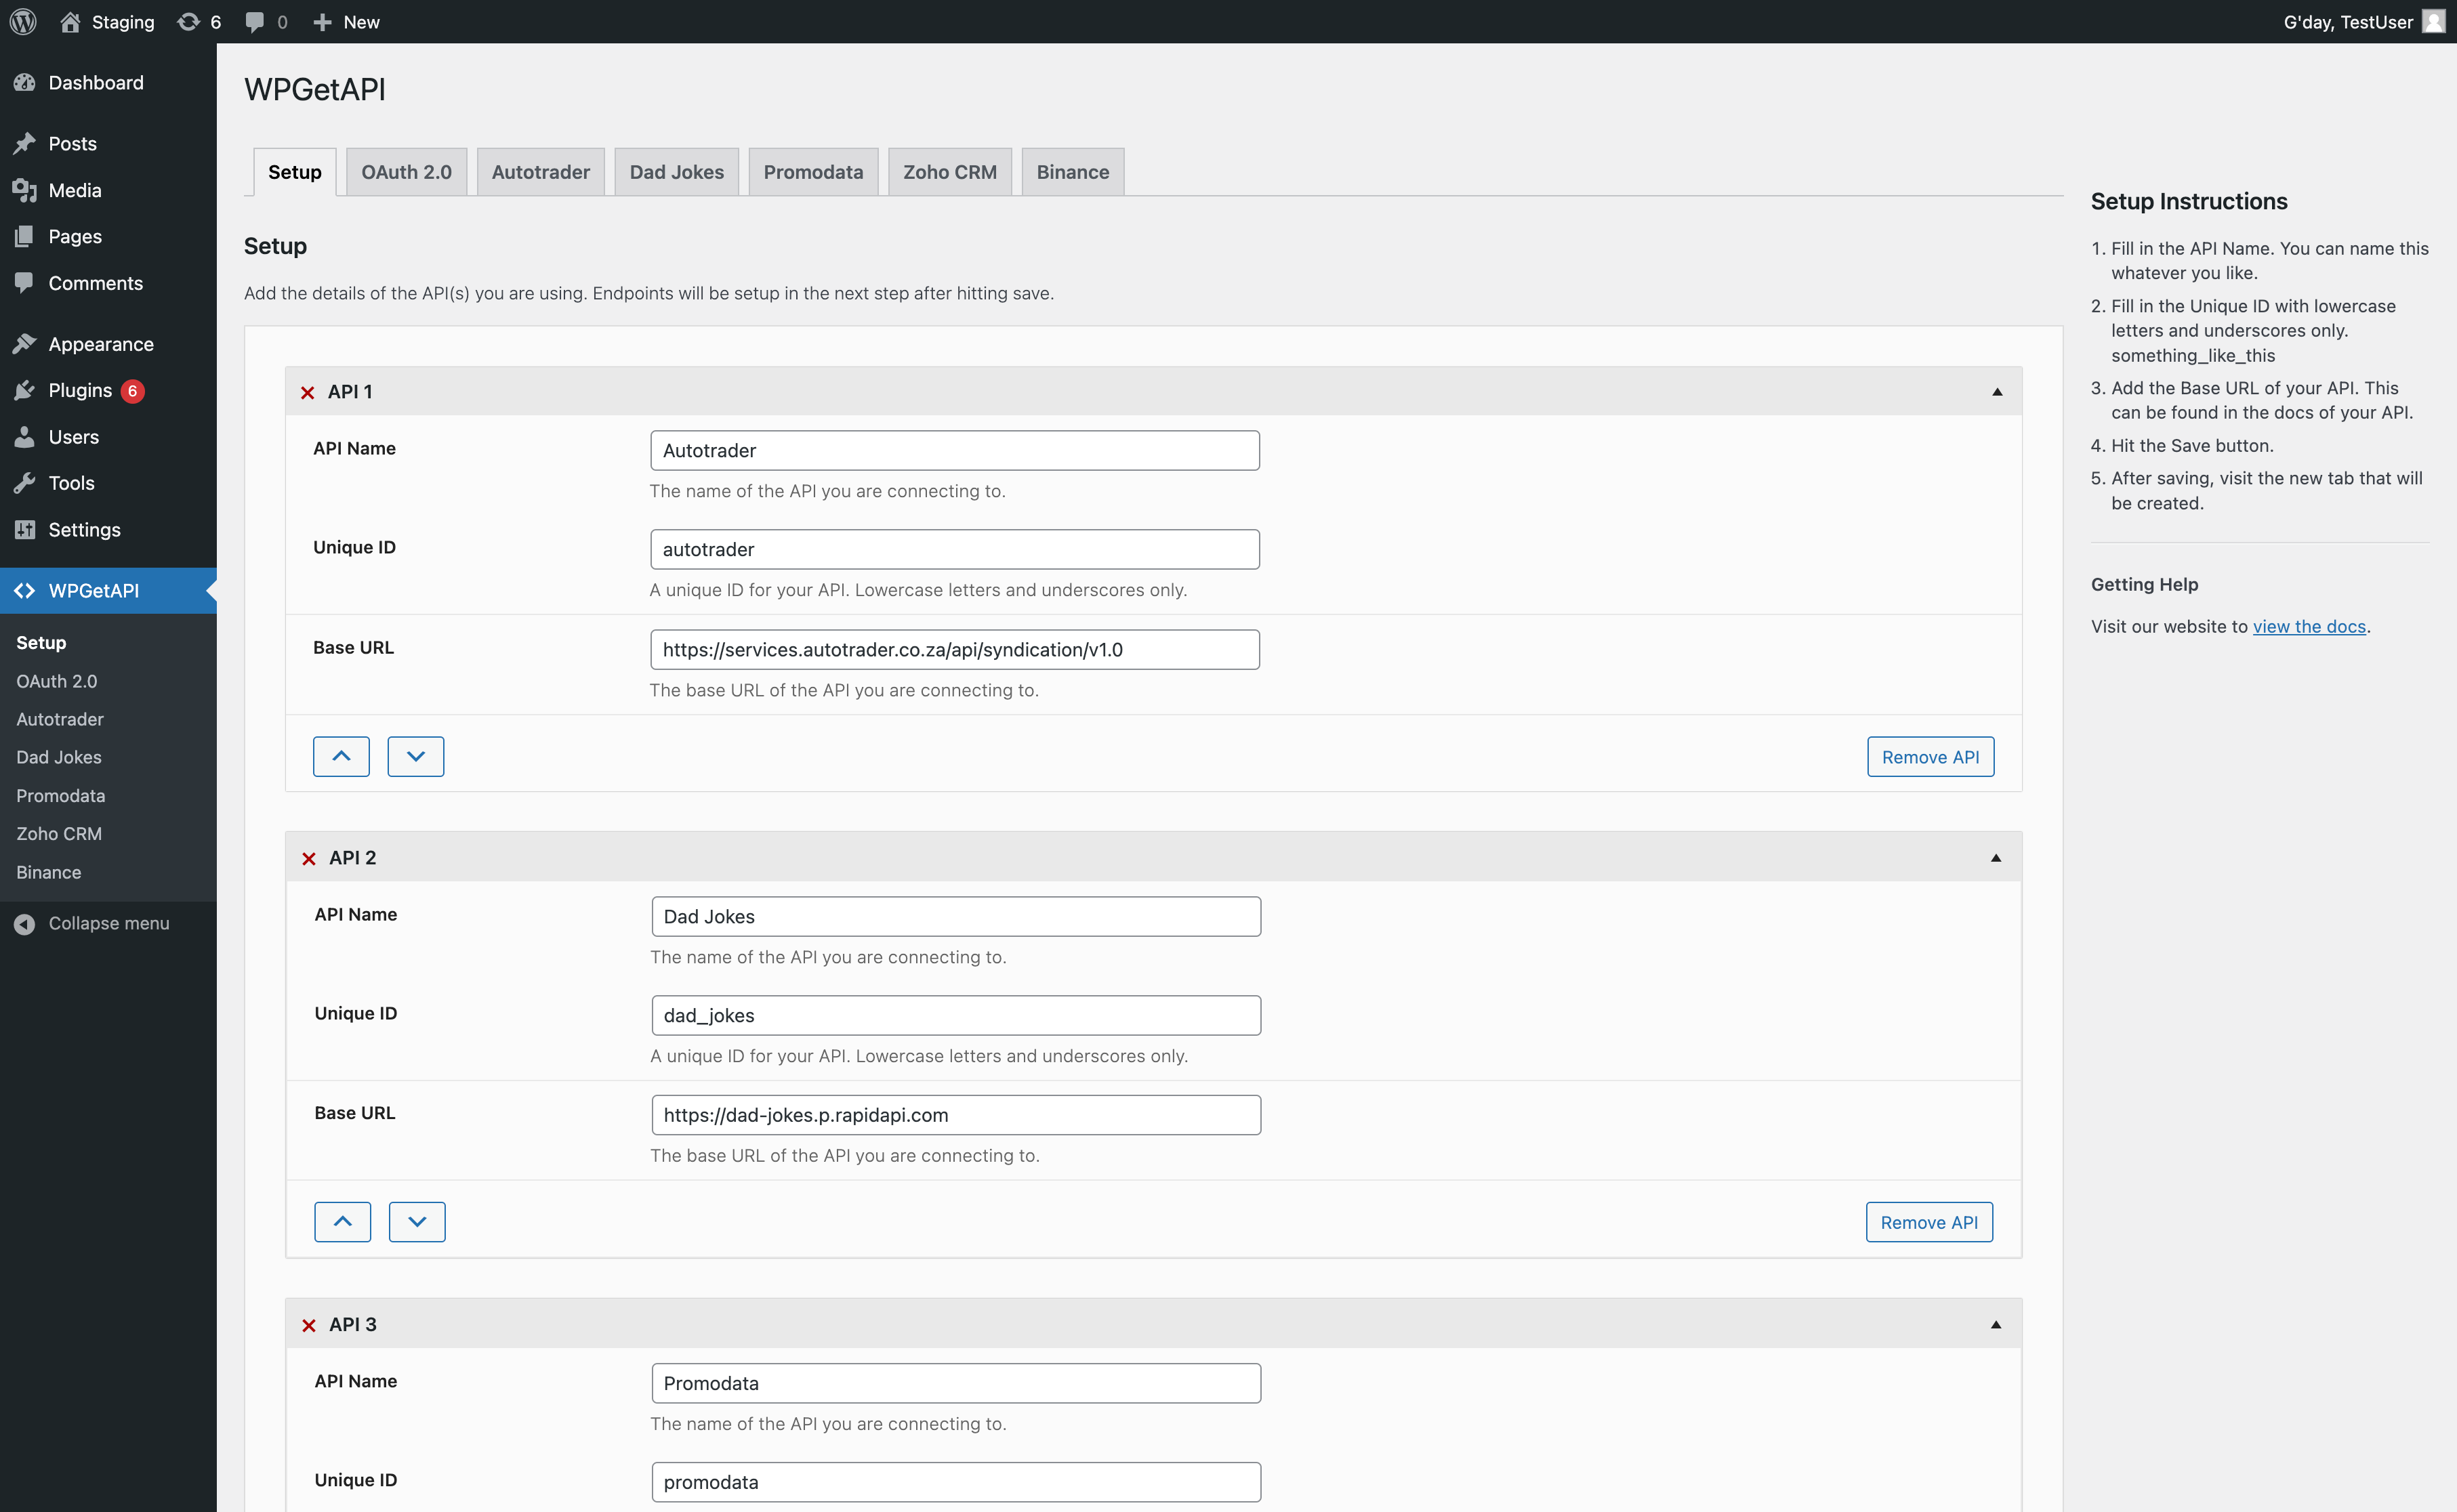Click the Dad Jokes API Name field
Viewport: 2457px width, 1512px height.
point(956,916)
